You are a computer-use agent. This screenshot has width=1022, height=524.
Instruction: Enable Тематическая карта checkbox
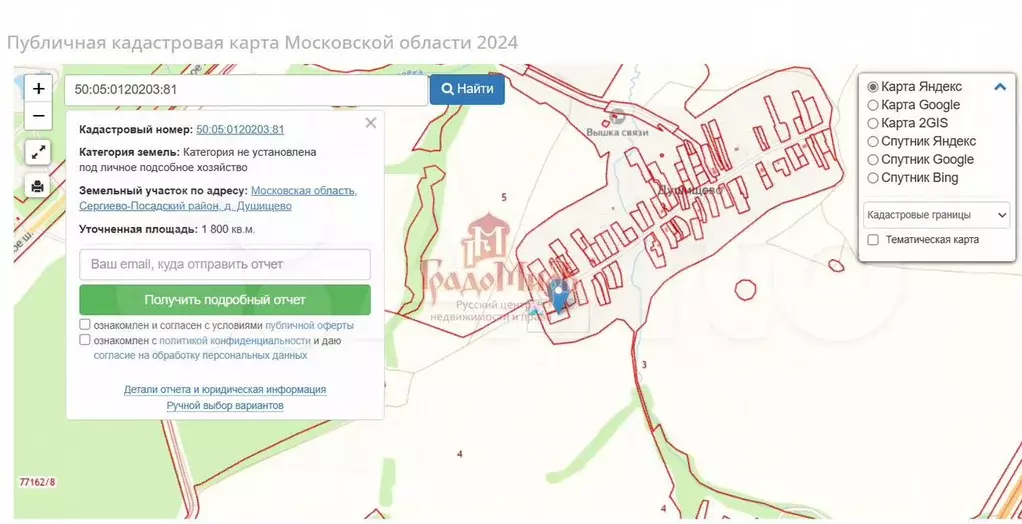873,240
